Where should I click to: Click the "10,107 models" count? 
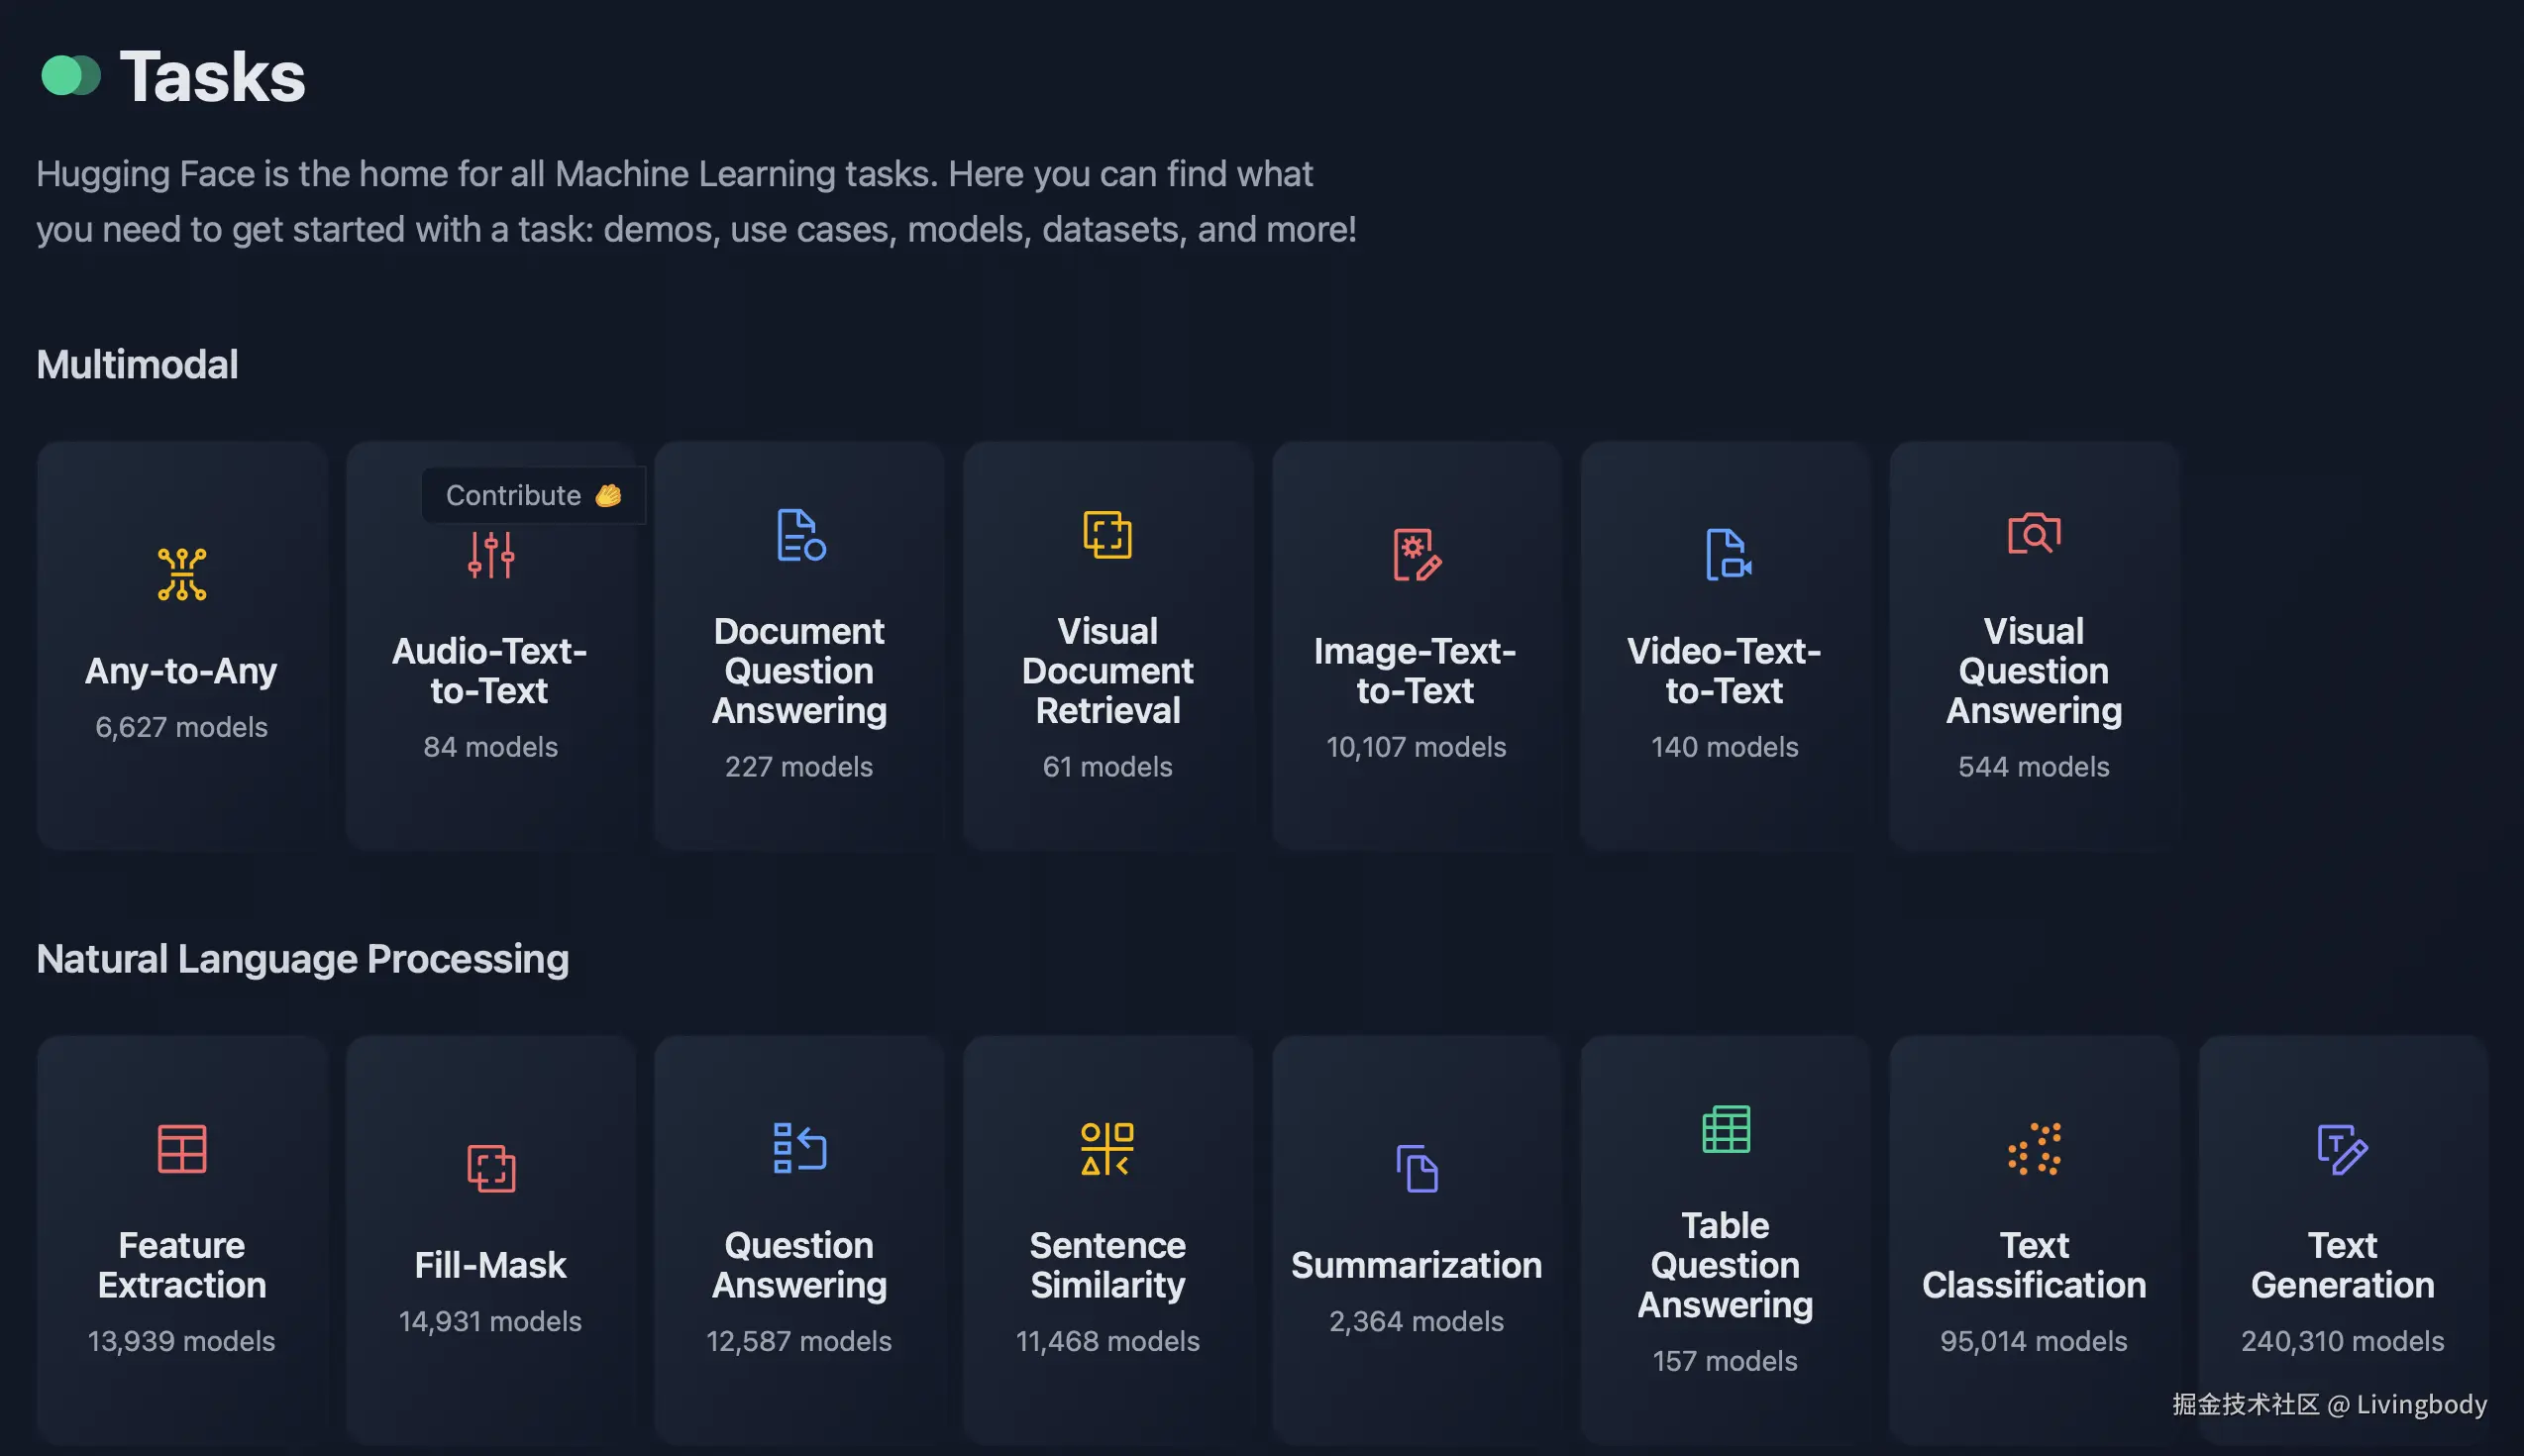[x=1416, y=747]
